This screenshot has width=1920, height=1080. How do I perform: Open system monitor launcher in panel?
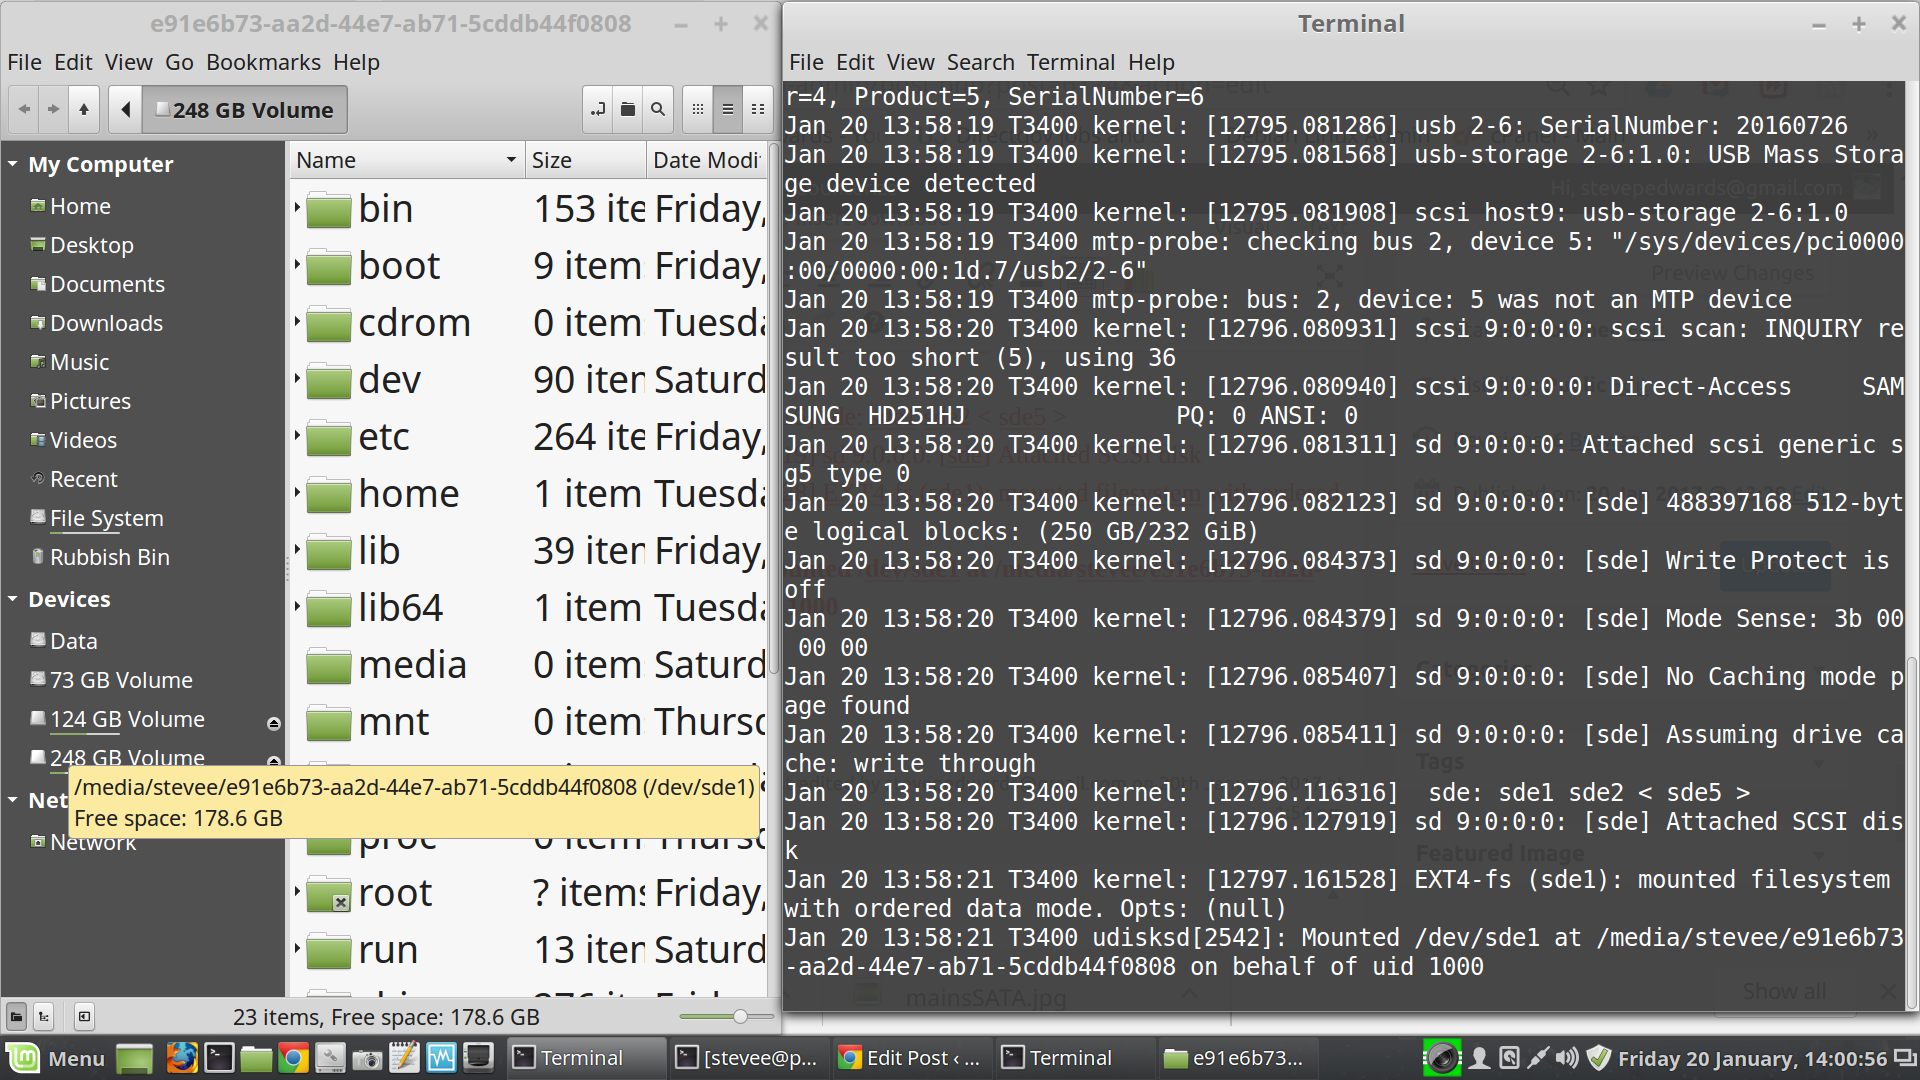441,1058
